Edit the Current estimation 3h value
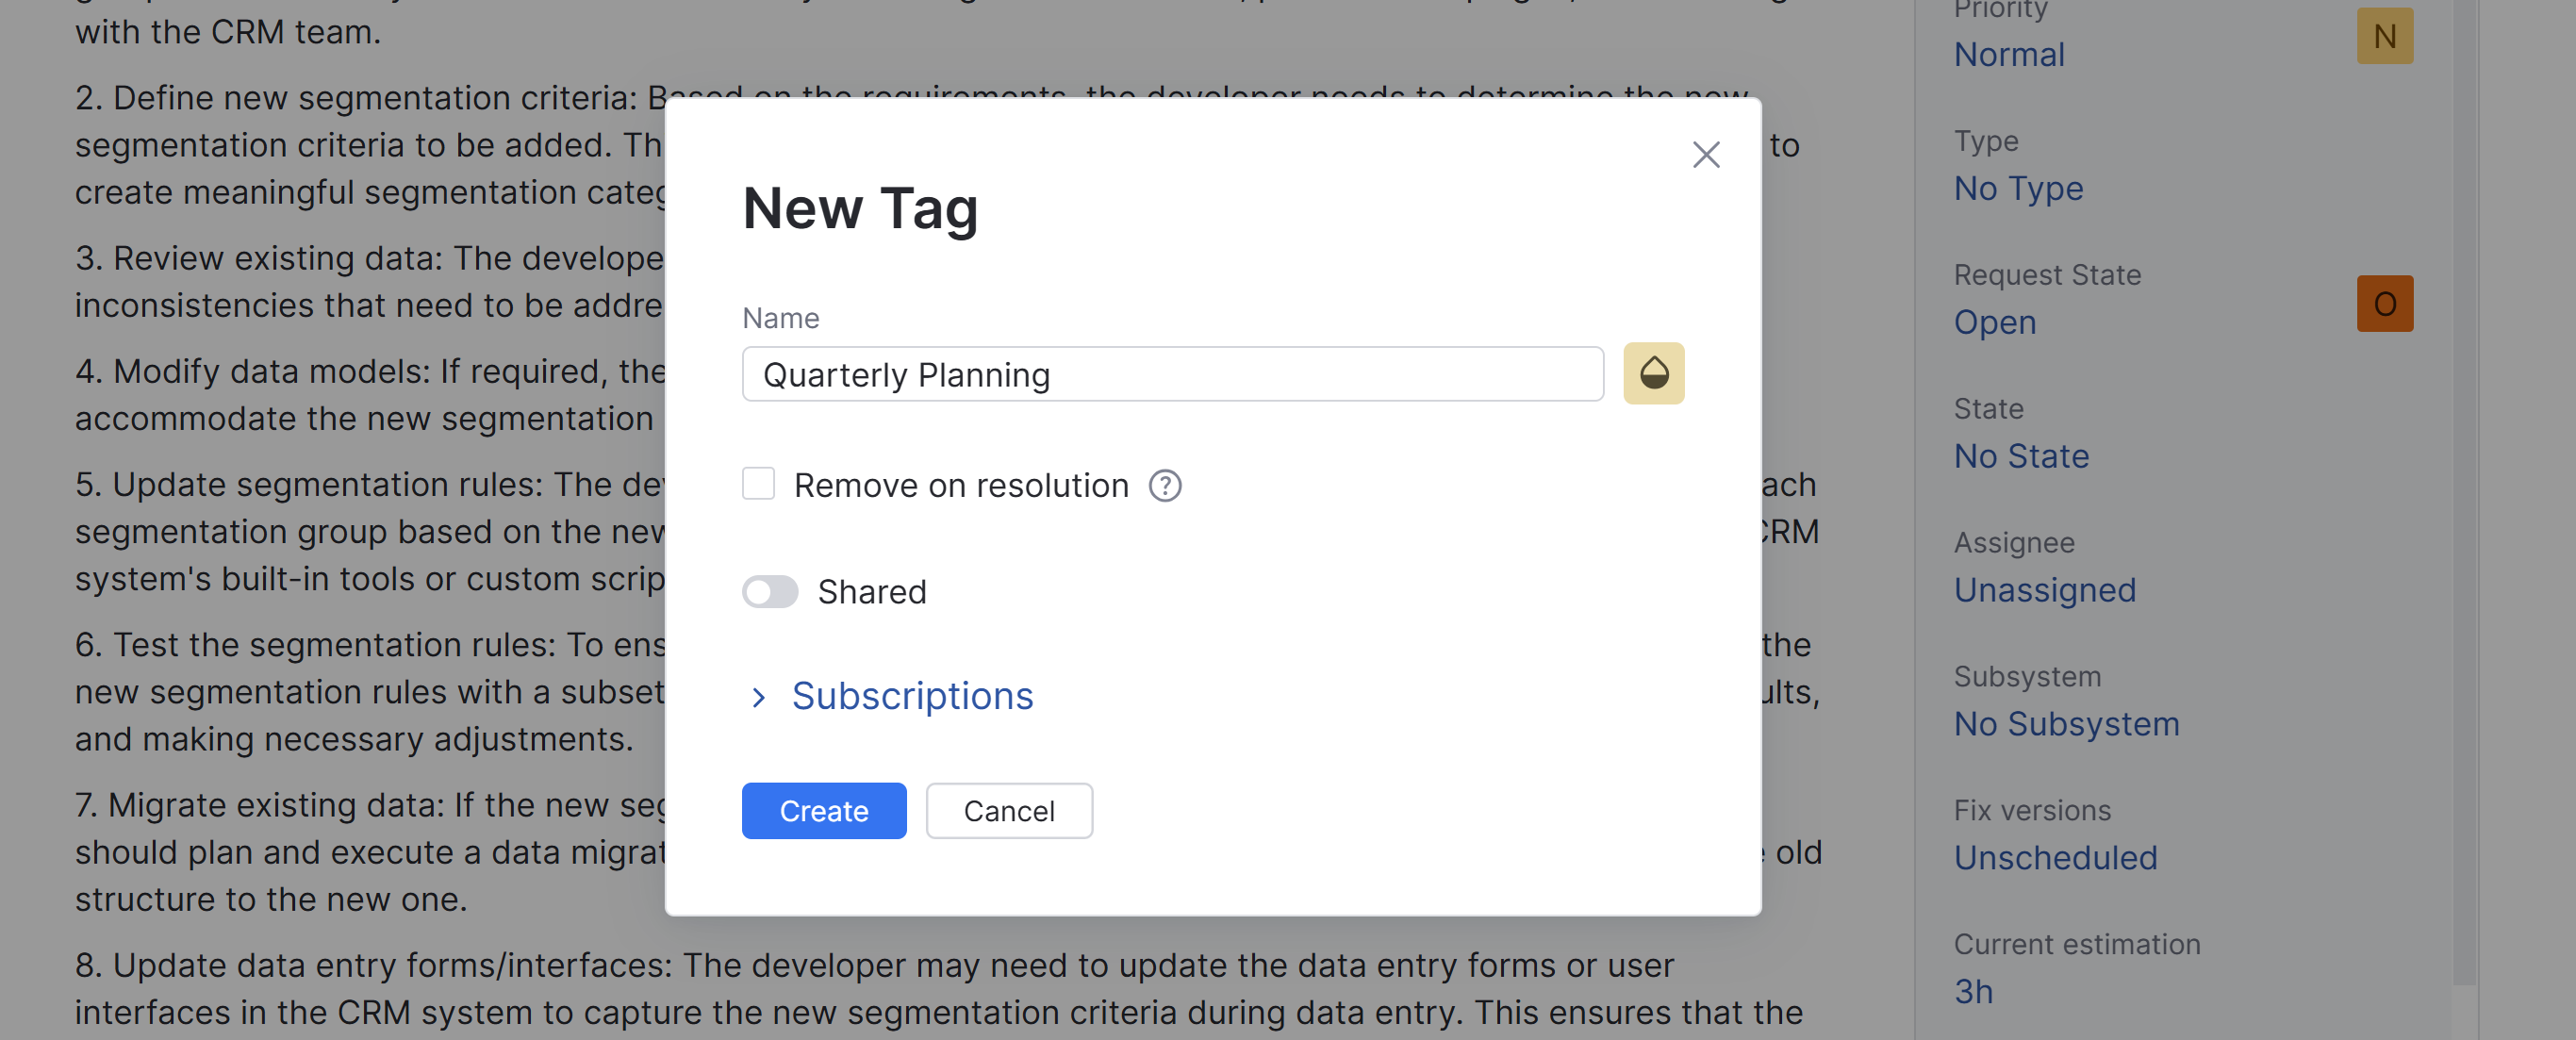The height and width of the screenshot is (1040, 2576). point(1973,992)
